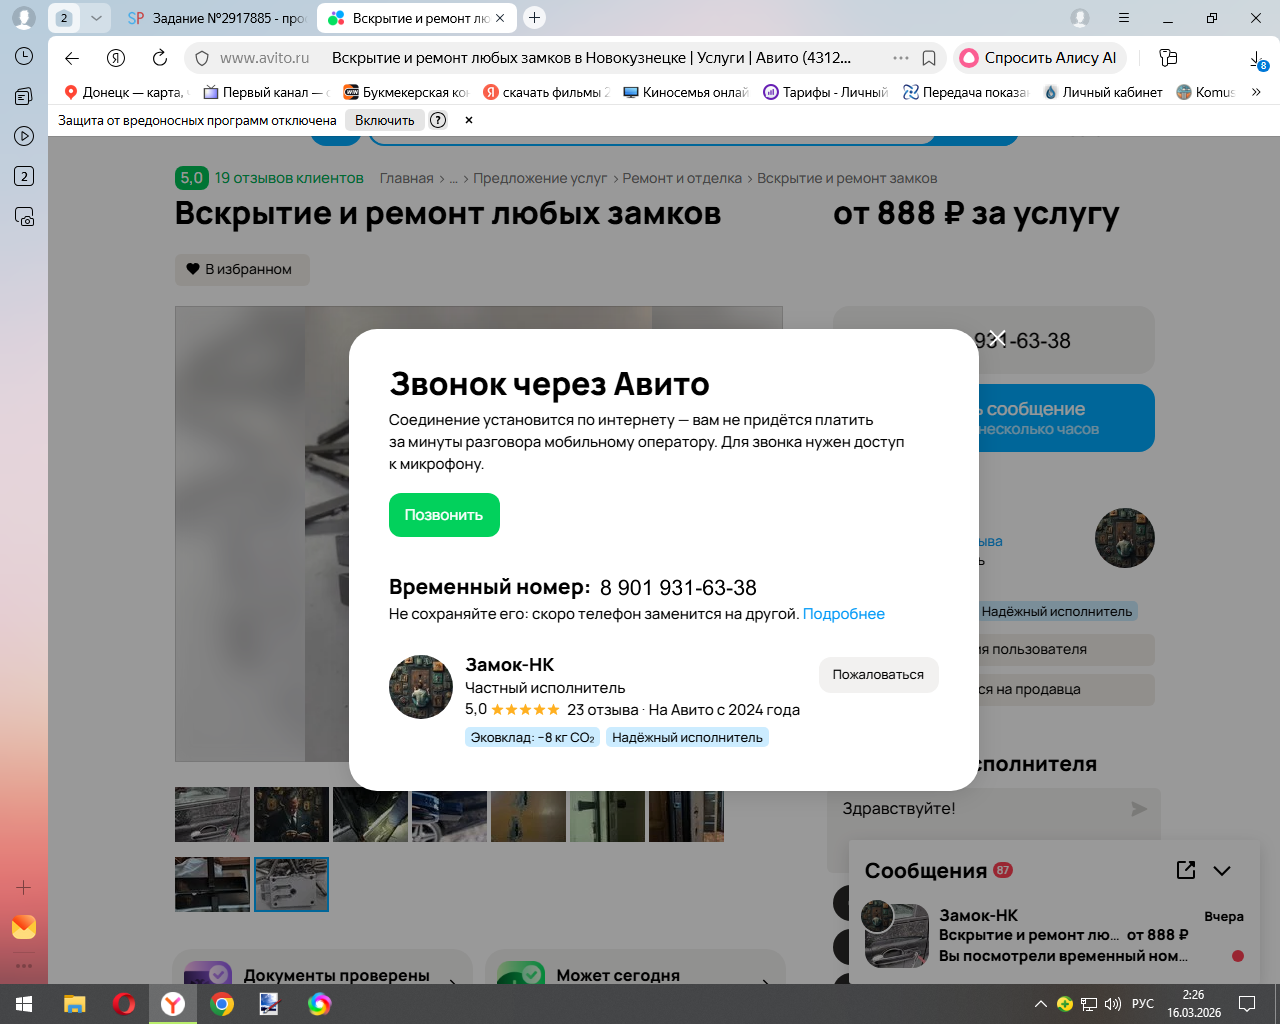This screenshot has width=1280, height=1024.
Task: Open messages in a separate window icon
Action: pyautogui.click(x=1186, y=870)
